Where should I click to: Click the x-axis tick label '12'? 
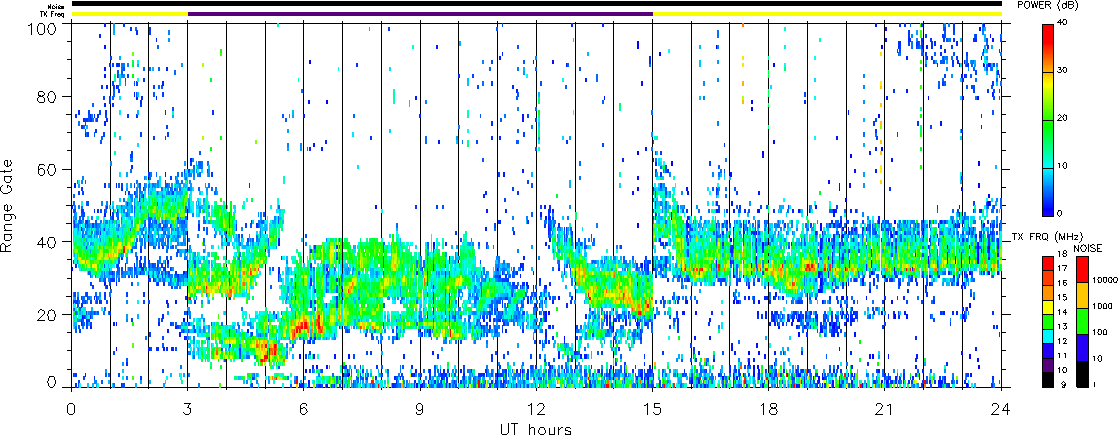[536, 409]
